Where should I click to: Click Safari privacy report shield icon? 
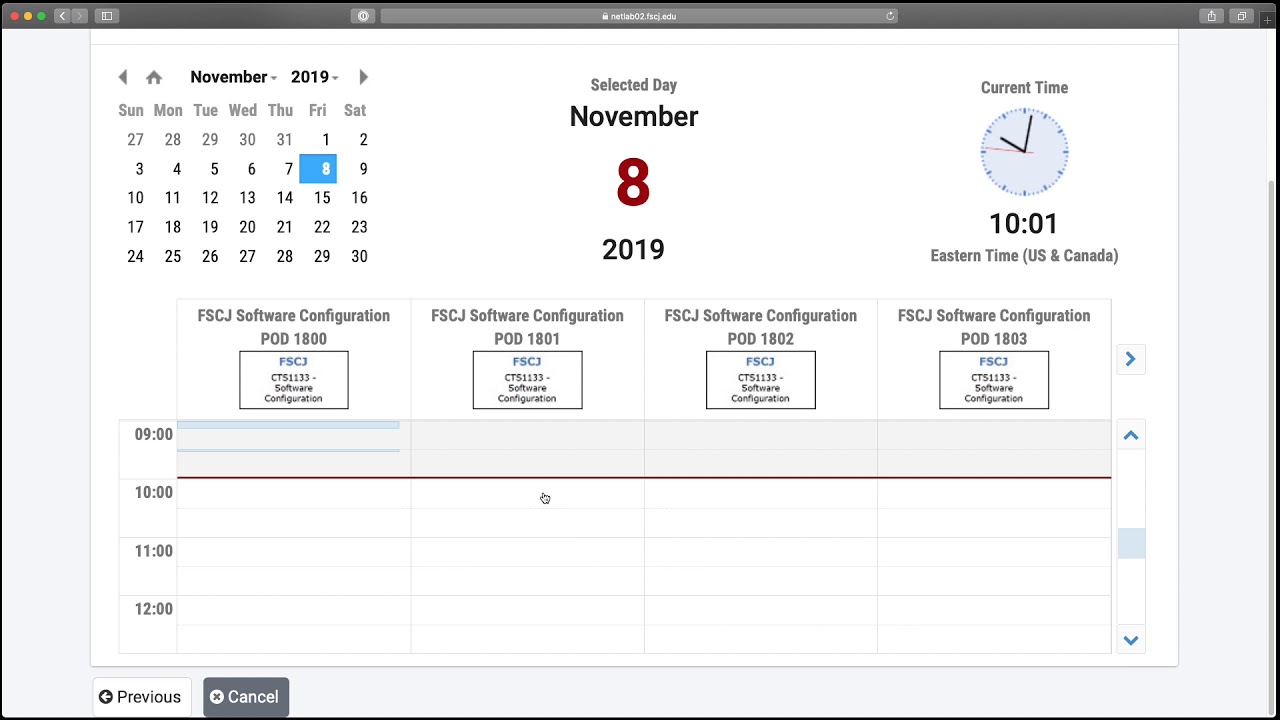click(x=363, y=16)
